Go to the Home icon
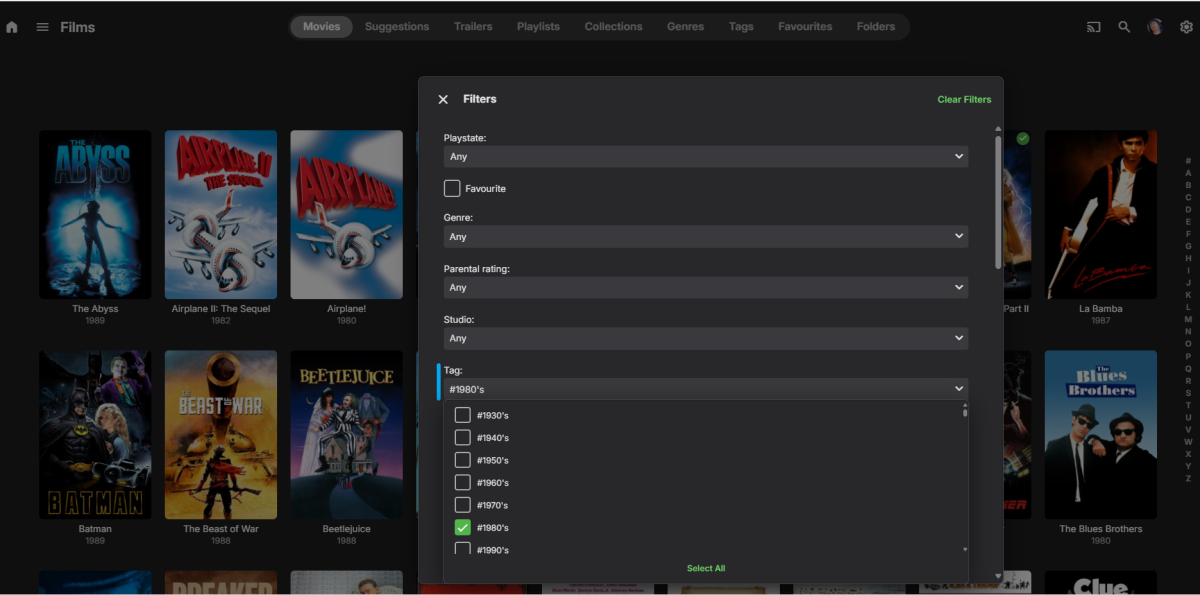1200x595 pixels. pos(12,27)
